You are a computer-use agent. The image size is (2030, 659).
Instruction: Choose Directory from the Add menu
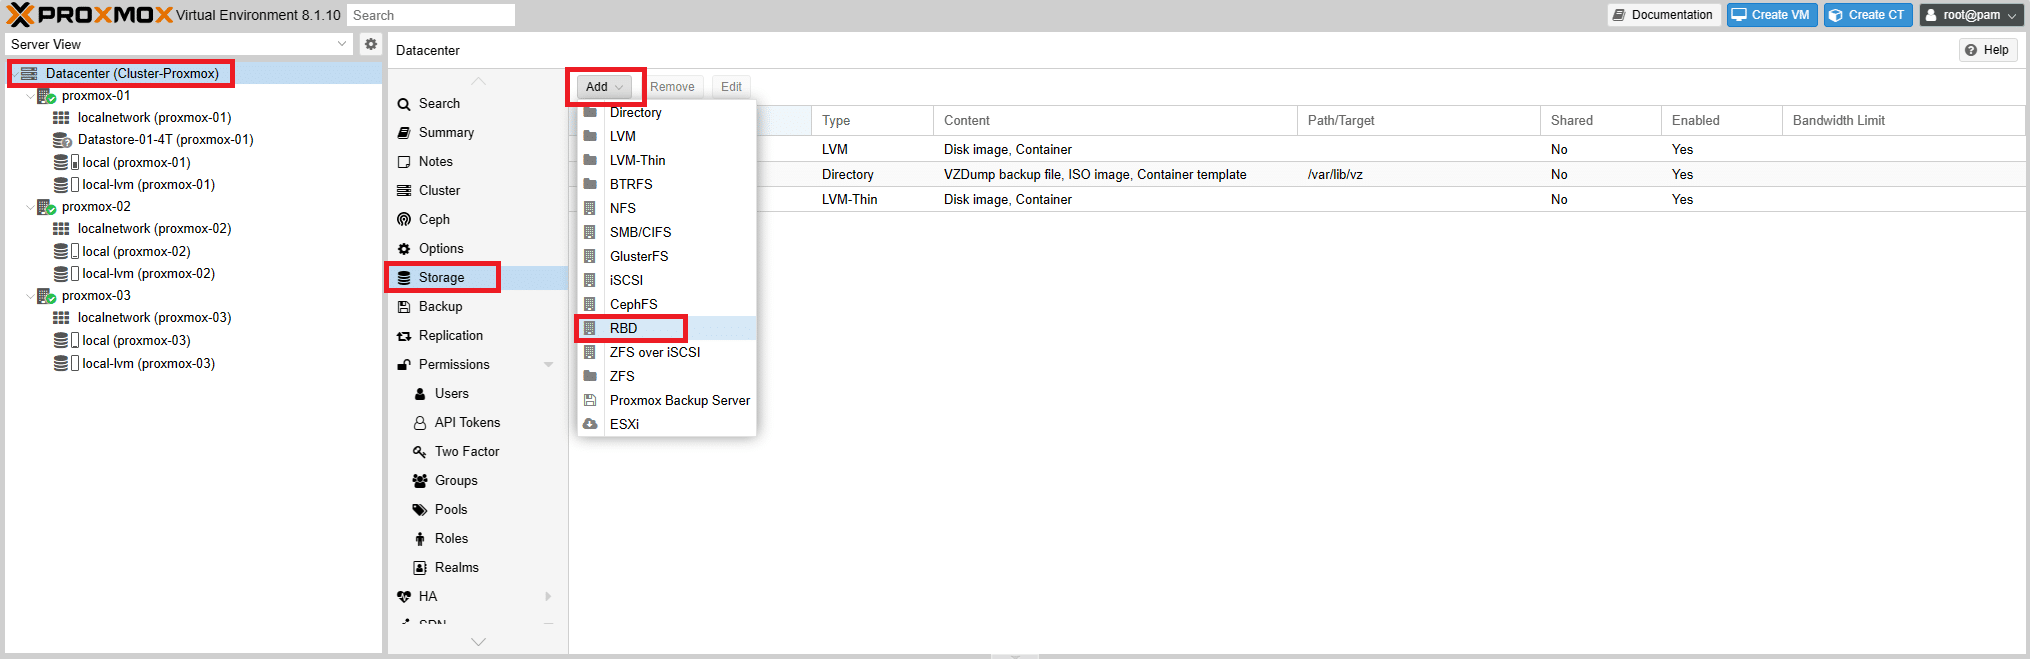(x=667, y=113)
